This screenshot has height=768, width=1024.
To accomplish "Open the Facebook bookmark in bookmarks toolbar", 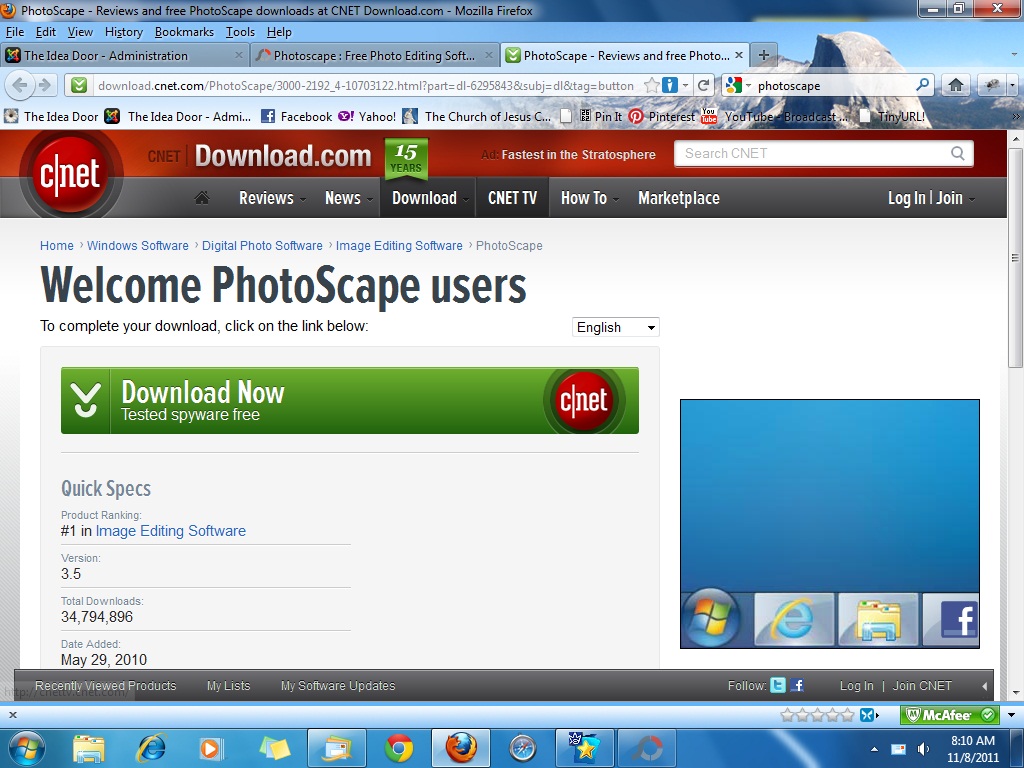I will (297, 116).
